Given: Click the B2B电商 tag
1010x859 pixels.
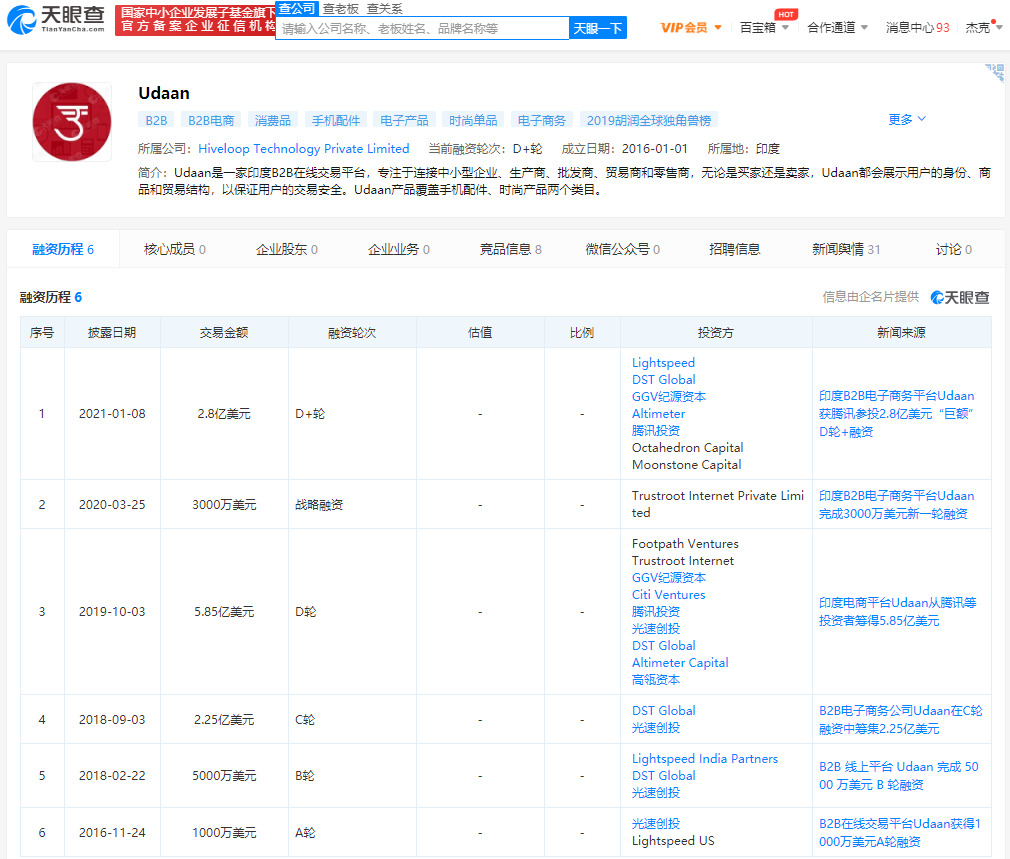Looking at the screenshot, I should point(211,120).
